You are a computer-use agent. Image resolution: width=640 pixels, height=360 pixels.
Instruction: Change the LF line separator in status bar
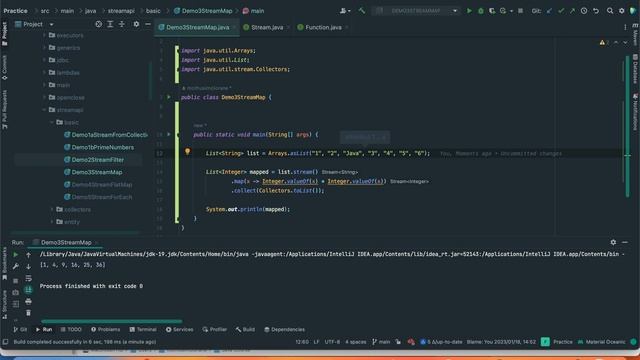coord(316,342)
